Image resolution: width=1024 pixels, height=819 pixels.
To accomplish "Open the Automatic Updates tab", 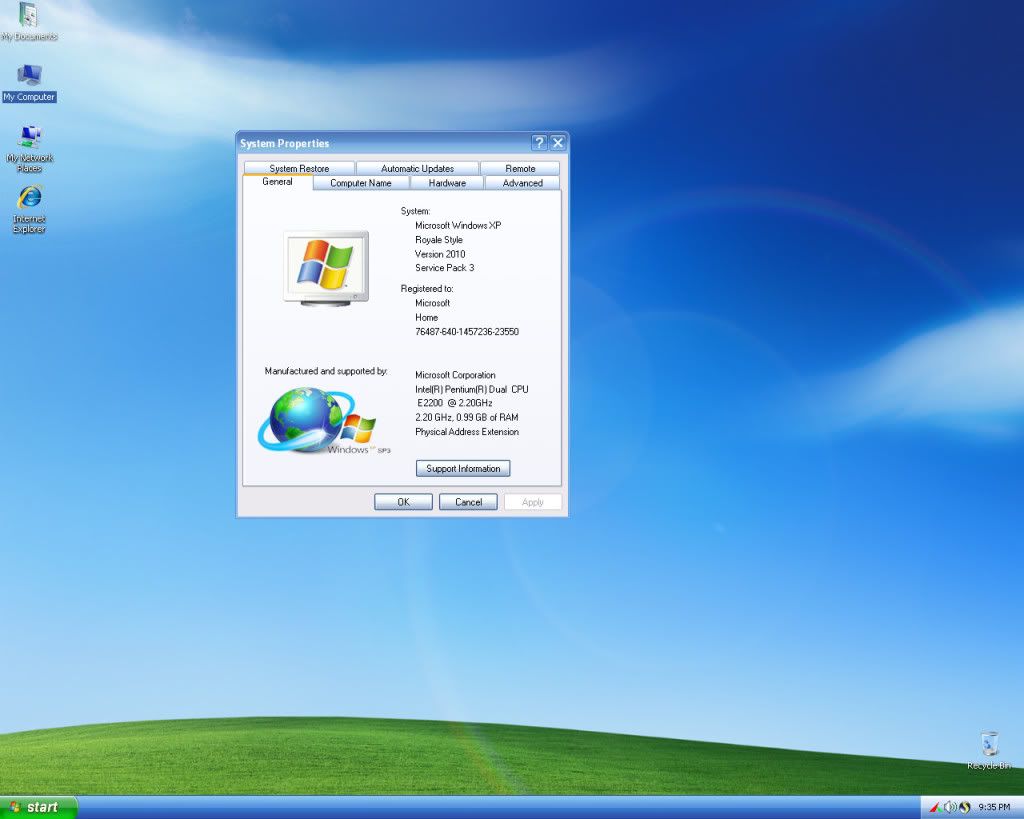I will pos(417,168).
